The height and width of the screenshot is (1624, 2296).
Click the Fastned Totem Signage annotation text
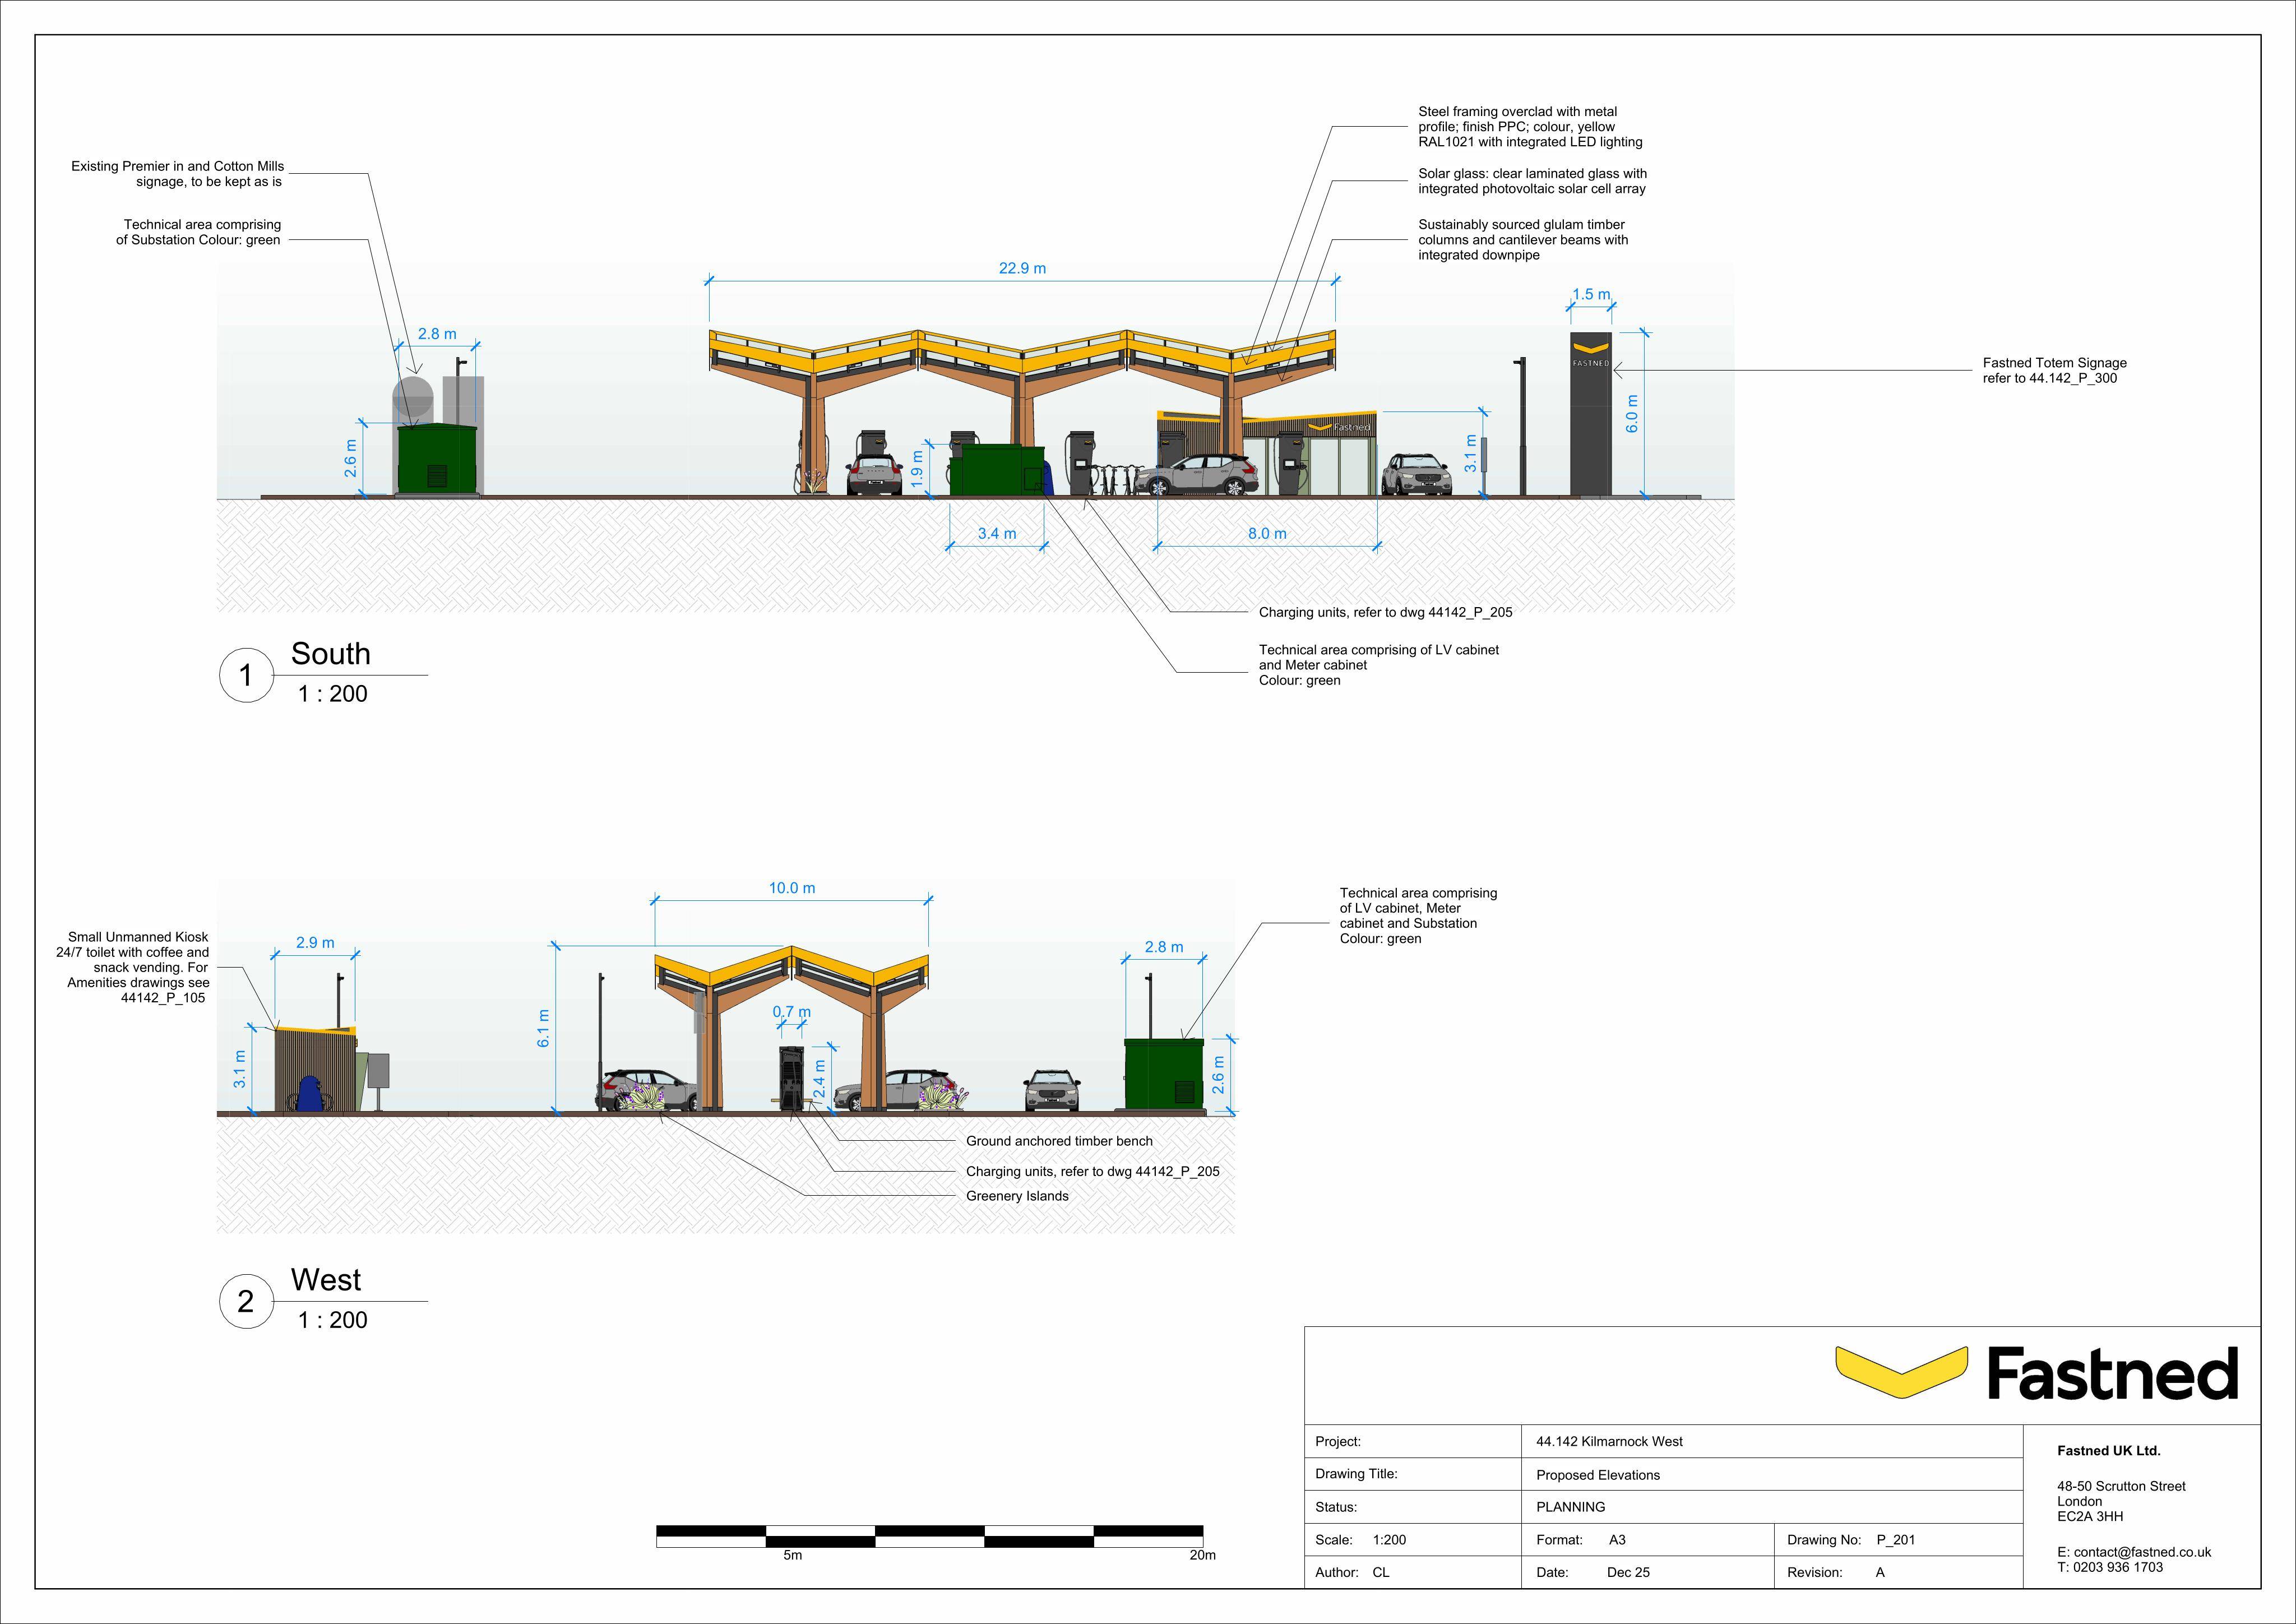(x=2054, y=370)
